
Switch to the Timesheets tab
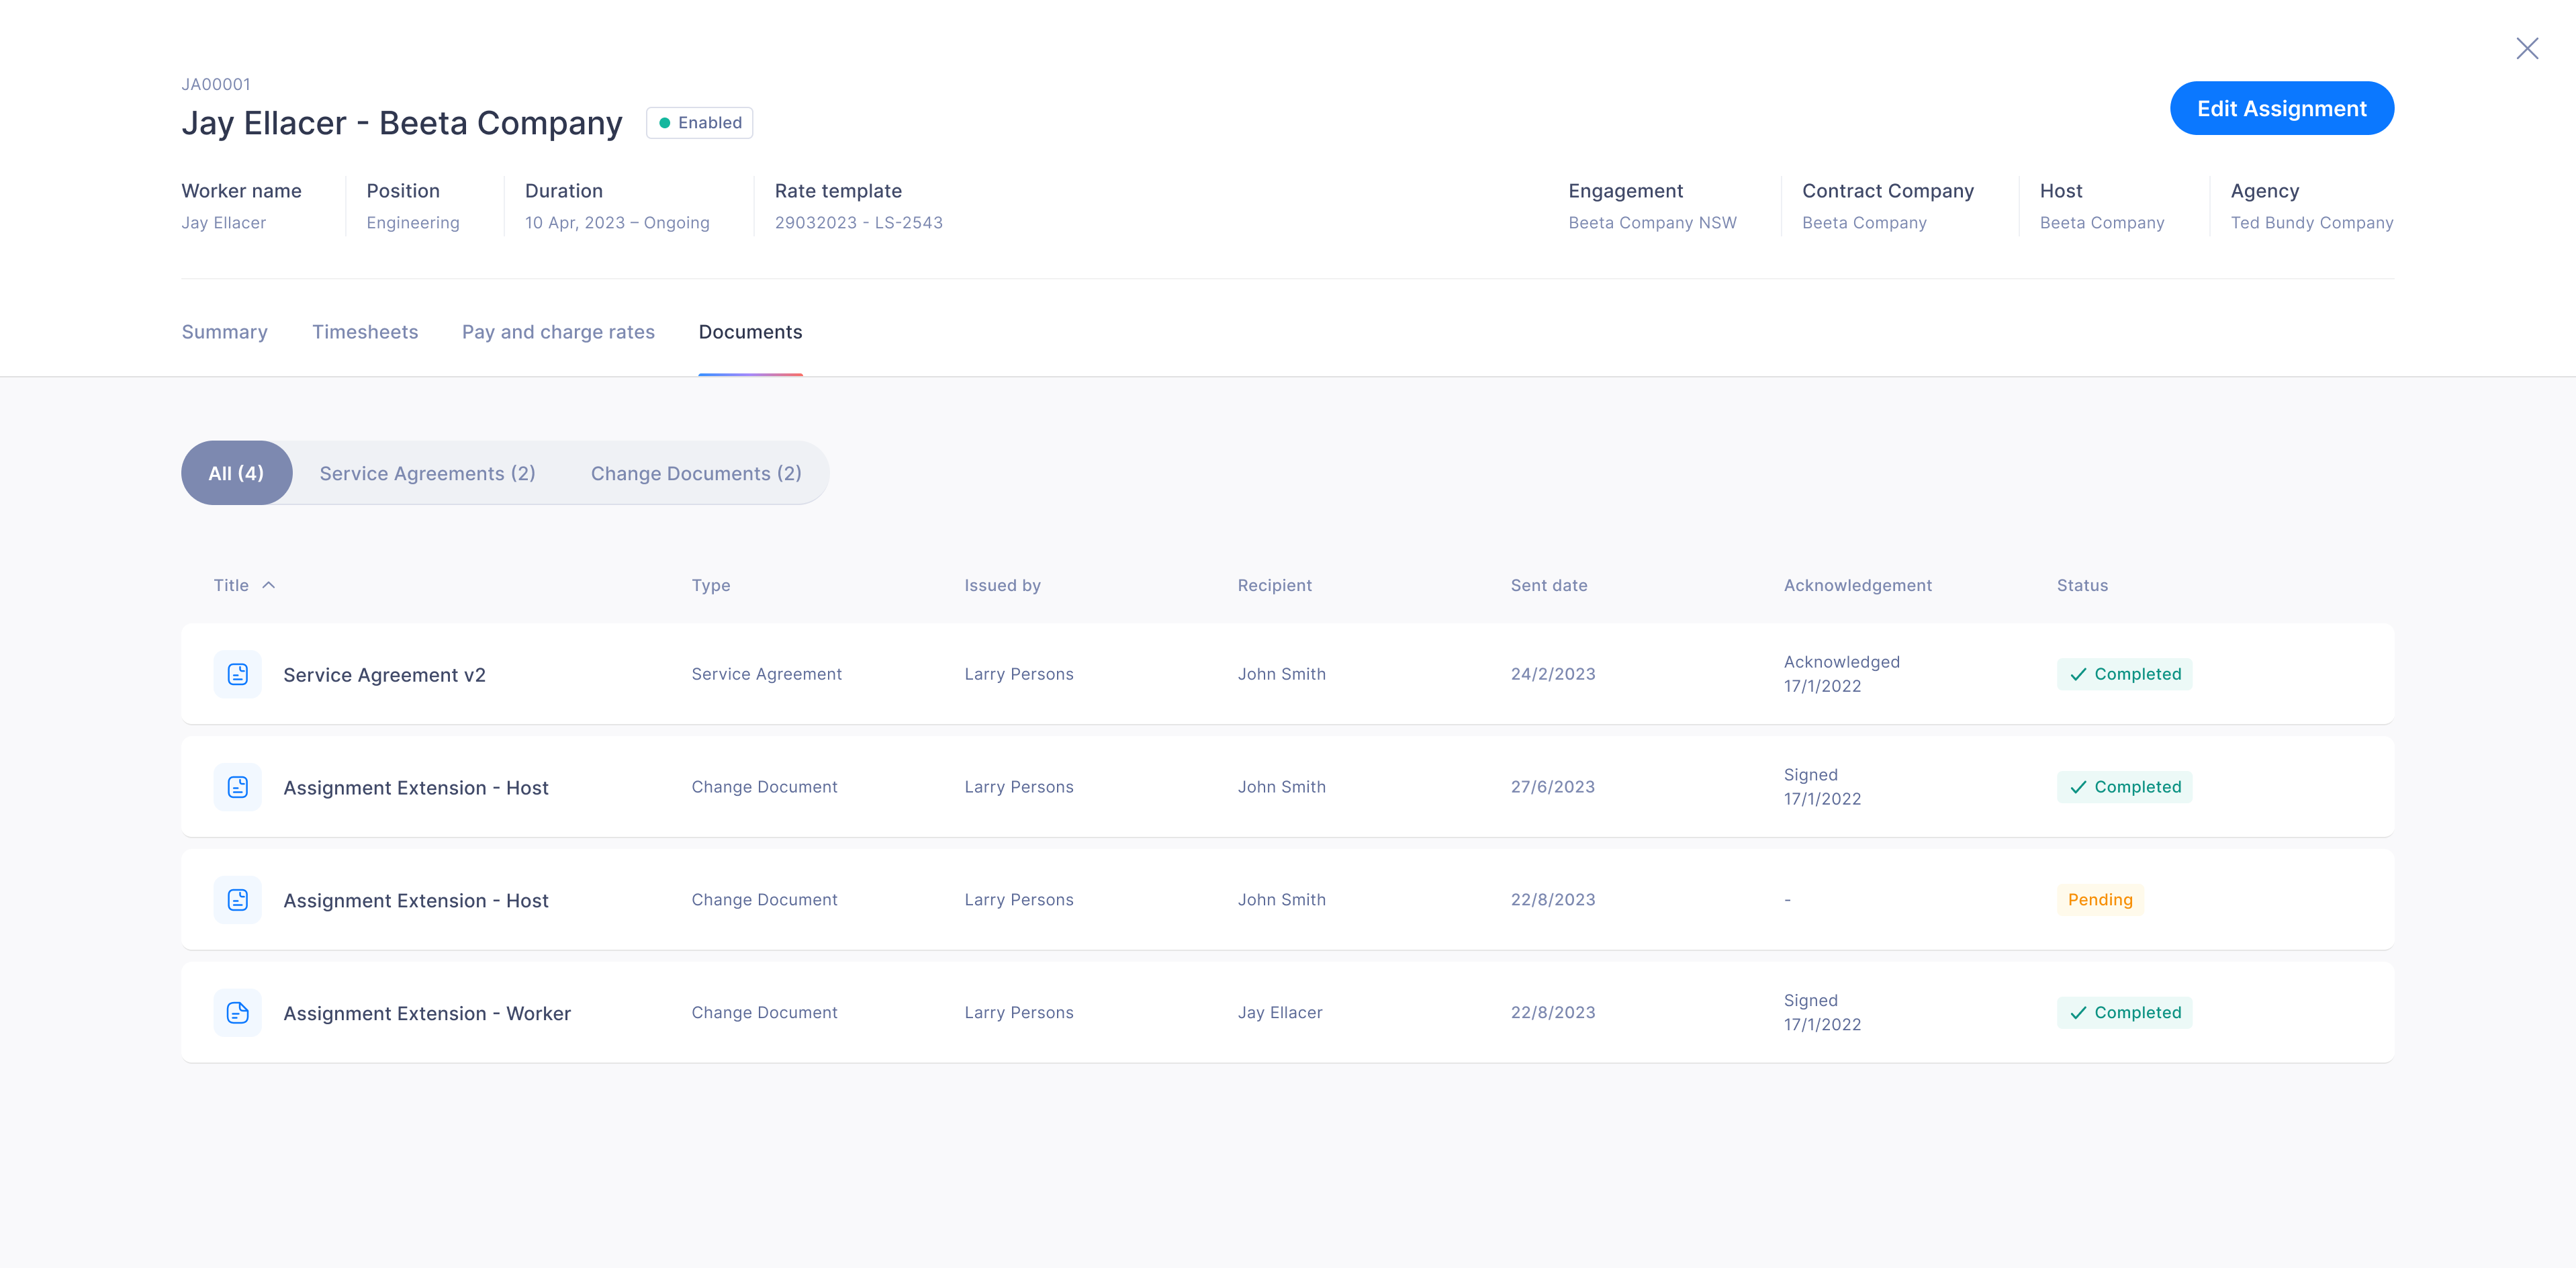(365, 332)
